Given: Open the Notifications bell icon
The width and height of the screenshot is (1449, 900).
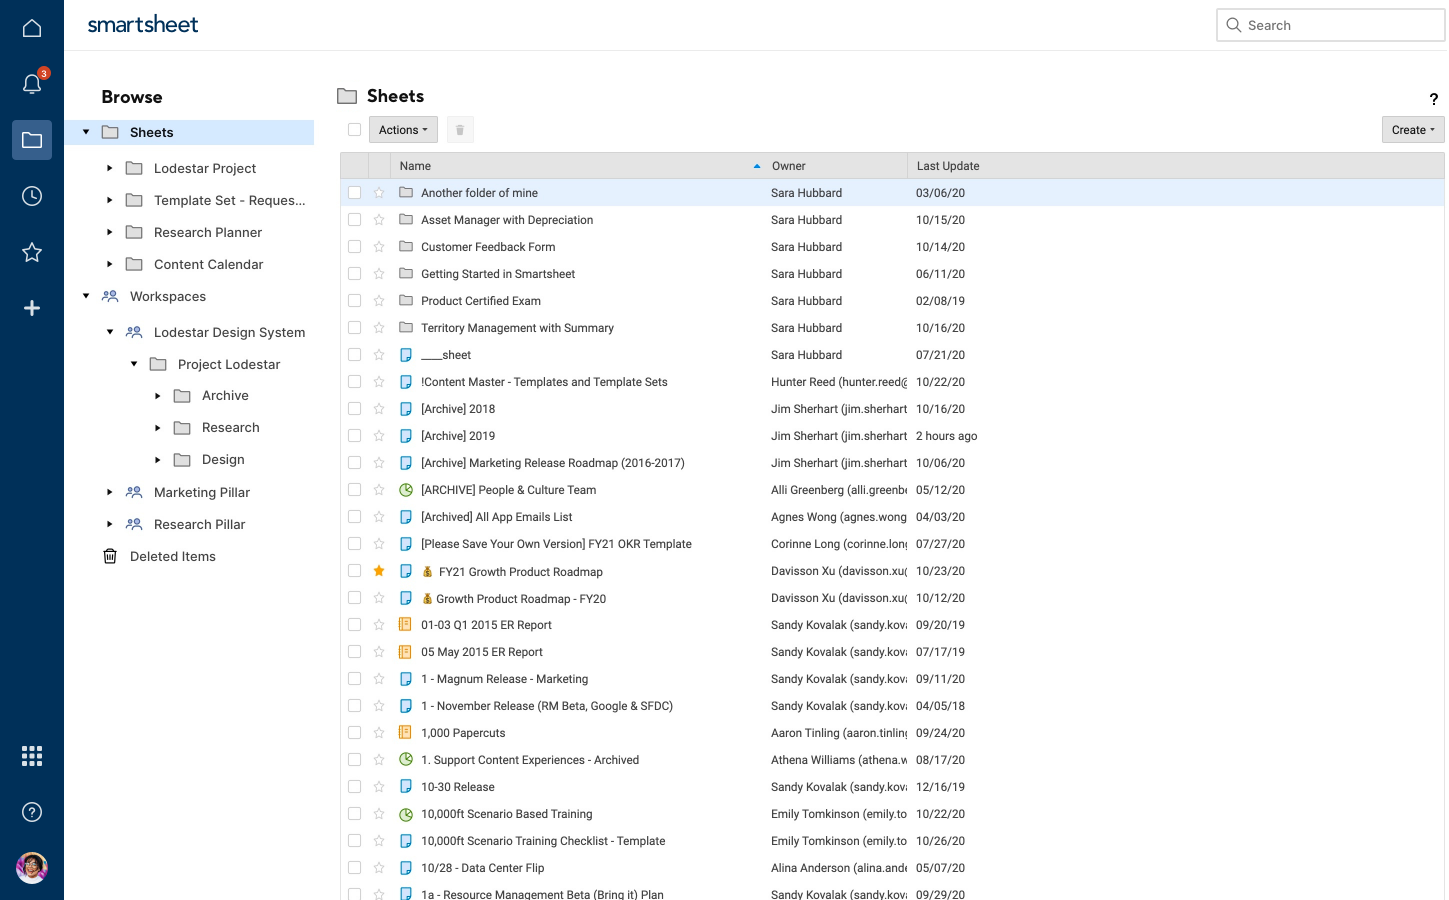Looking at the screenshot, I should (x=32, y=84).
